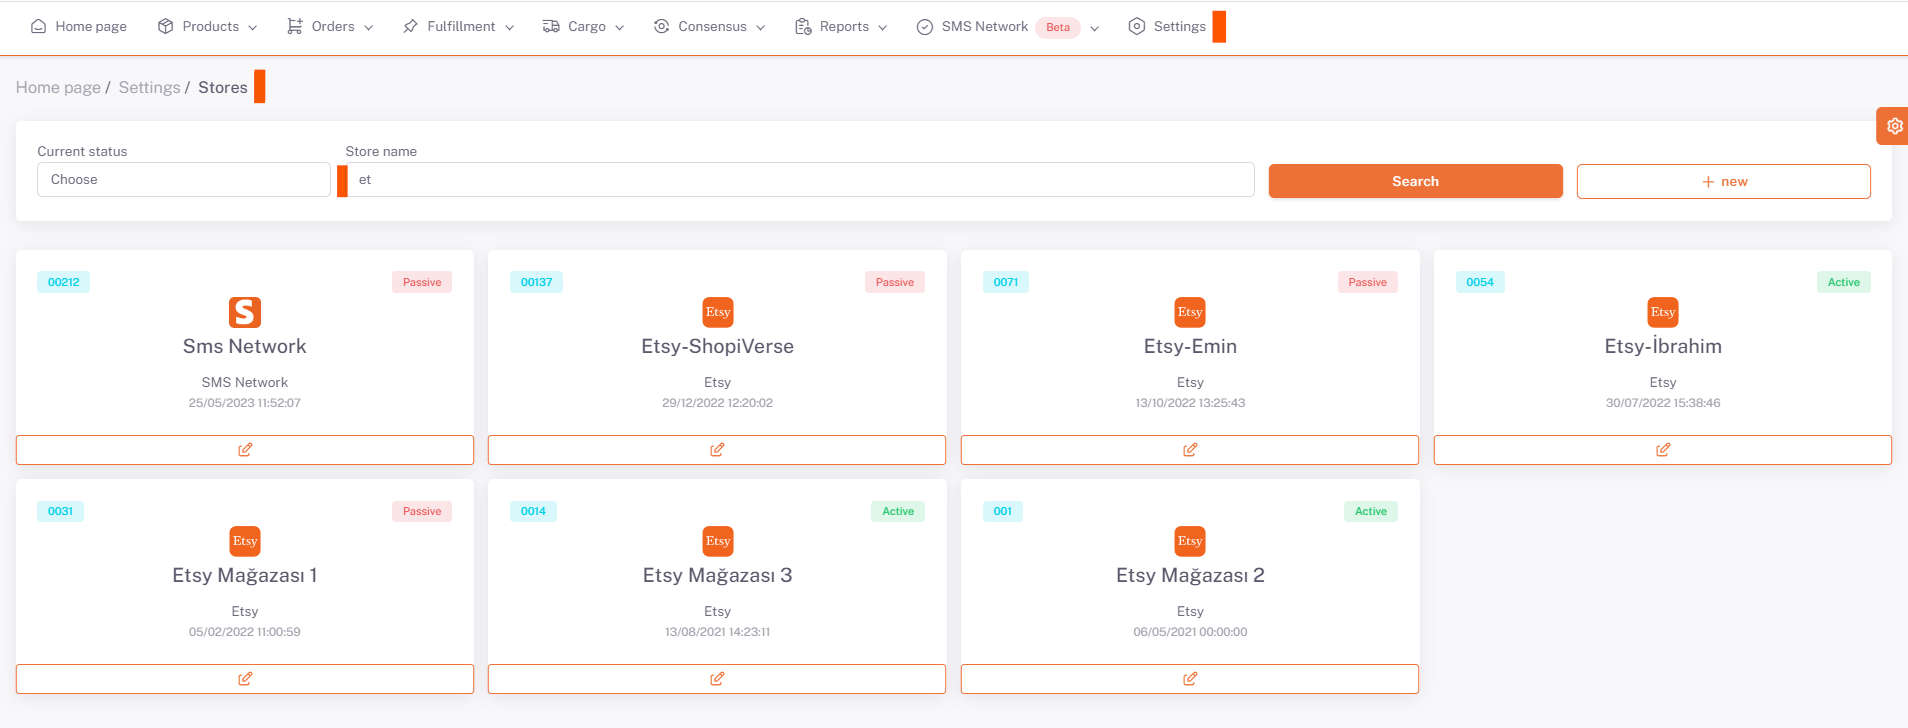
Task: Click the Active status on Etsy-İbrahim card
Action: click(1844, 282)
